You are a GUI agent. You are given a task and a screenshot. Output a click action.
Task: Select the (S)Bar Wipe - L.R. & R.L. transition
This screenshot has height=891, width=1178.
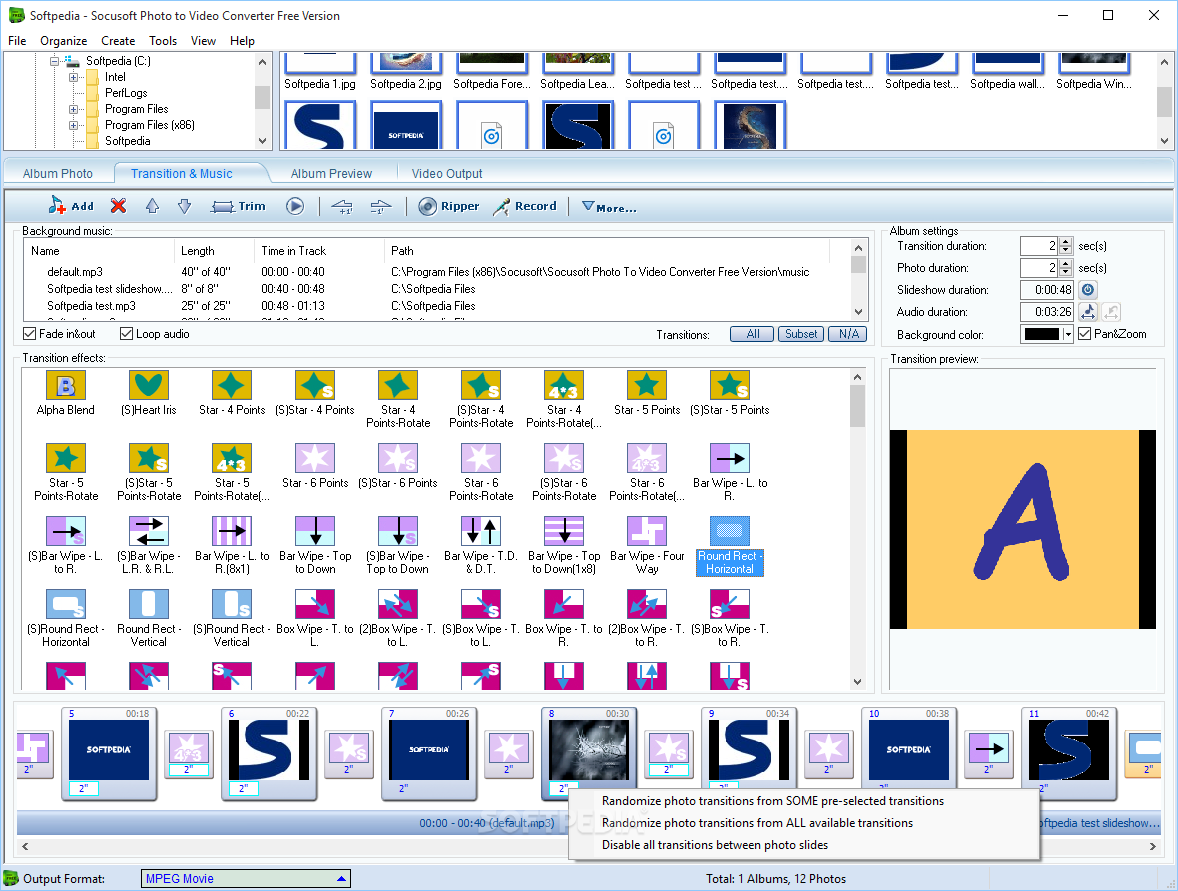(x=148, y=545)
